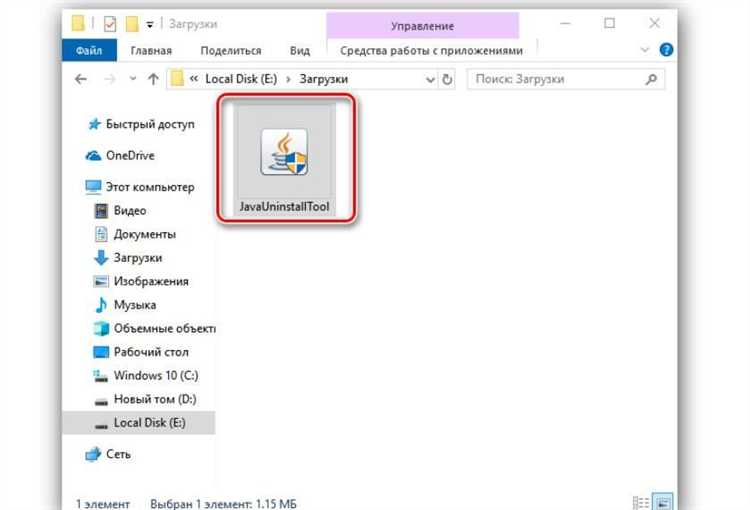This screenshot has height=510, width=750.
Task: Click the search magnifier icon
Action: [x=651, y=79]
